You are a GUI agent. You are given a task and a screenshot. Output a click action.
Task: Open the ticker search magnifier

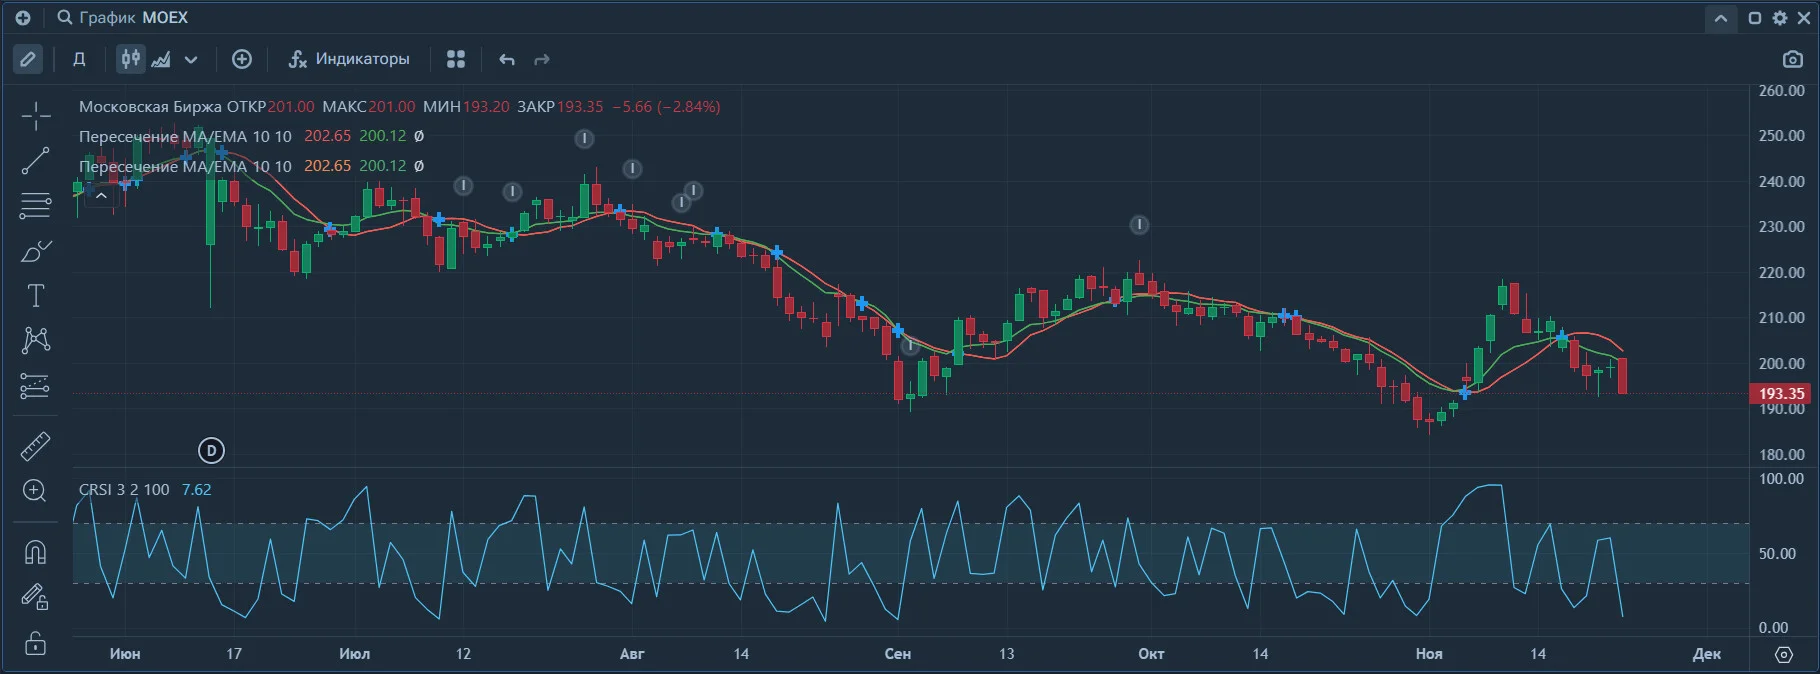click(65, 18)
